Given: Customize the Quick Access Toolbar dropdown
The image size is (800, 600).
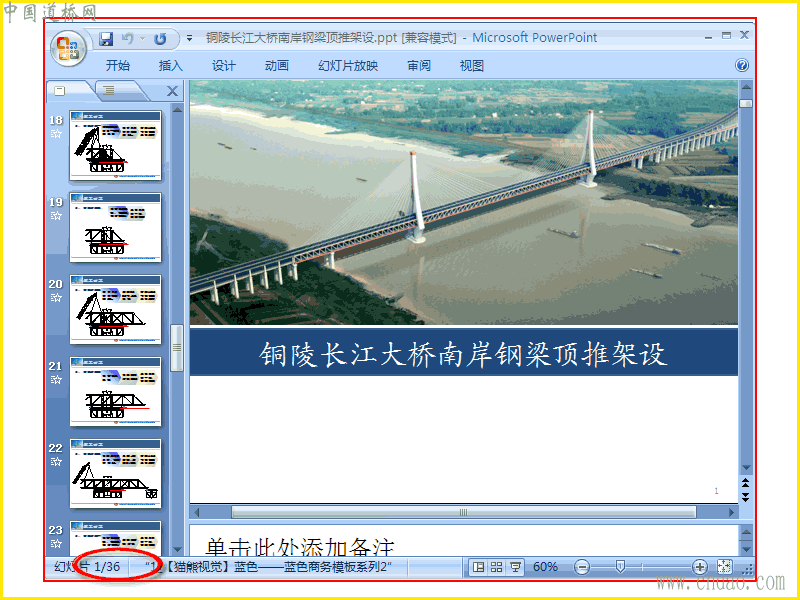Looking at the screenshot, I should 189,38.
